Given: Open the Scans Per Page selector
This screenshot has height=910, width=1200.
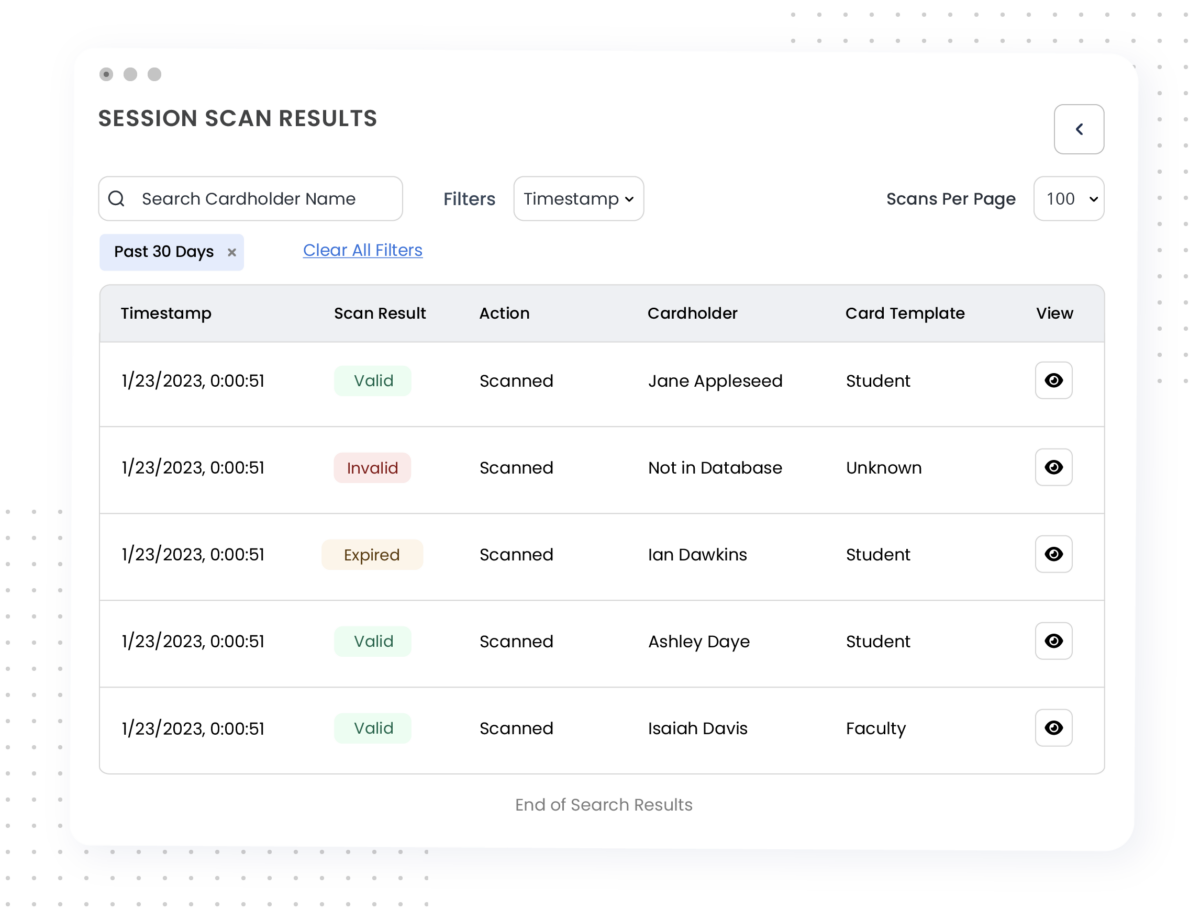Looking at the screenshot, I should click(1068, 198).
